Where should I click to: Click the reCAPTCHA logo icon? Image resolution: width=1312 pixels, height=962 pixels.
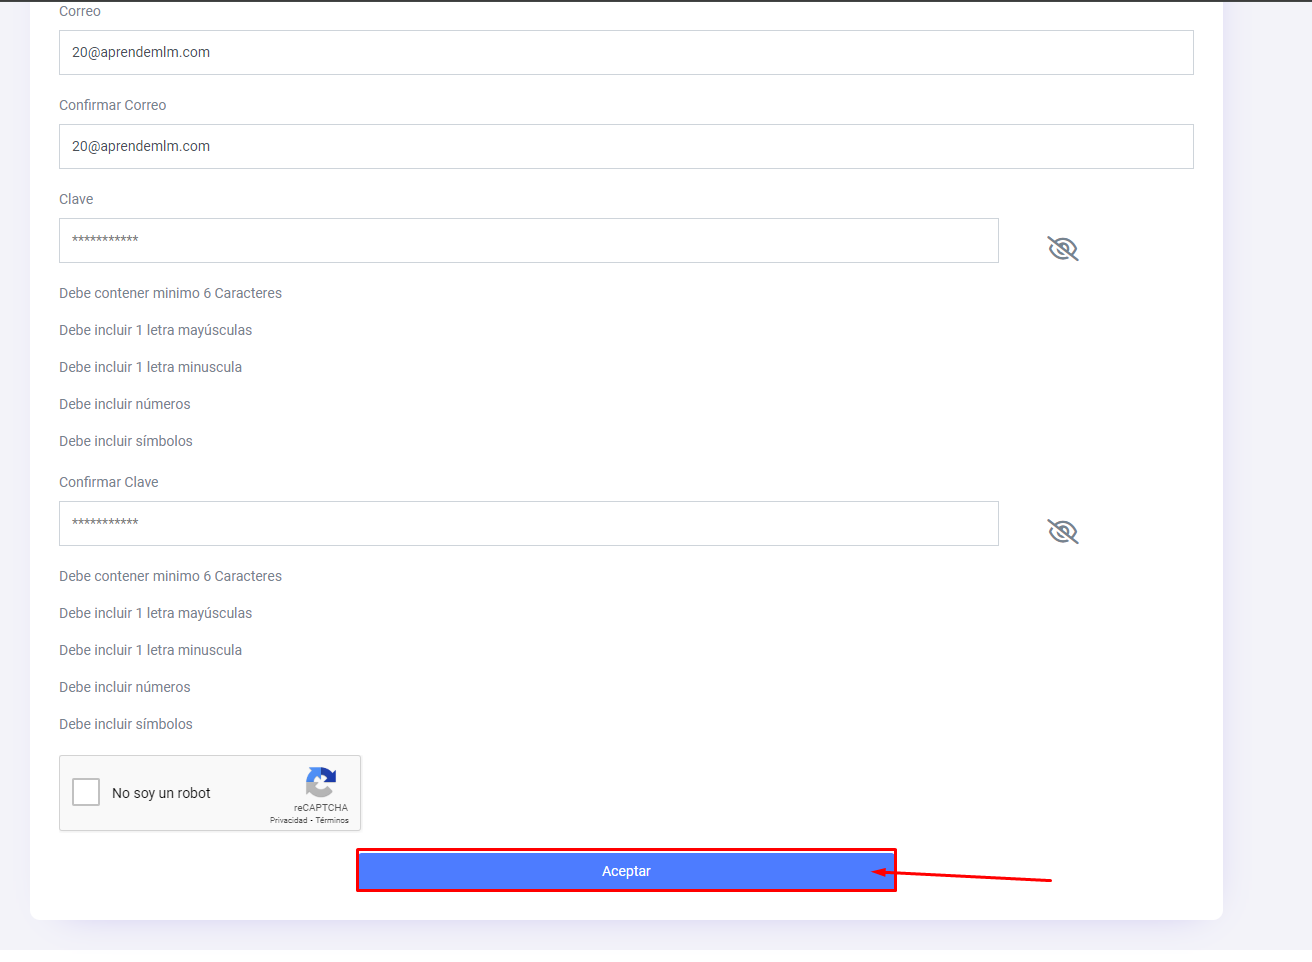click(320, 782)
